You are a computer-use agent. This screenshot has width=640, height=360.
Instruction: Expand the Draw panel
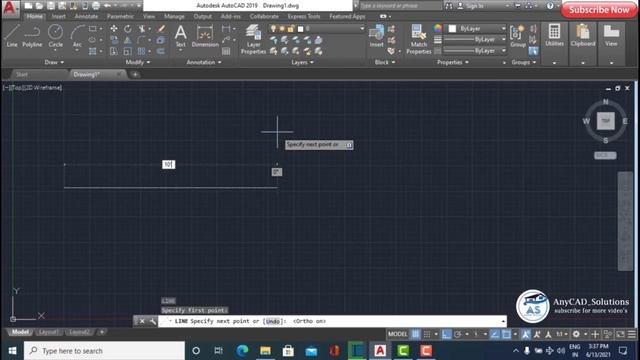click(54, 62)
